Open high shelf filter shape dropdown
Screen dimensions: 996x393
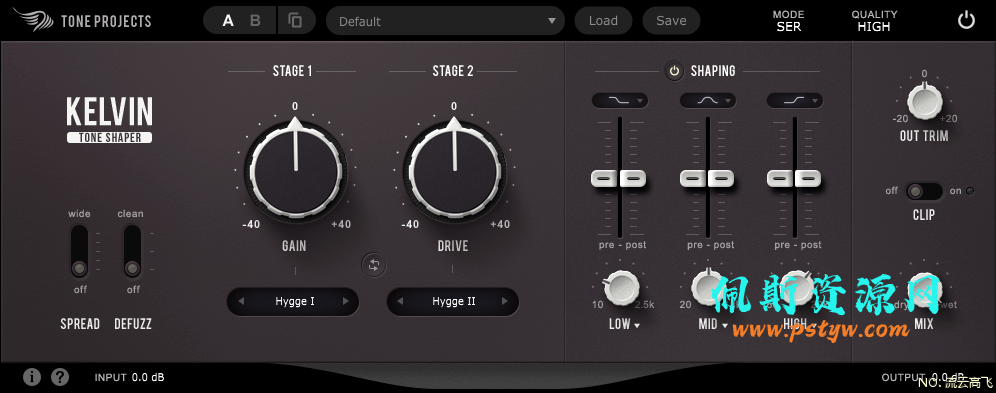(x=795, y=100)
